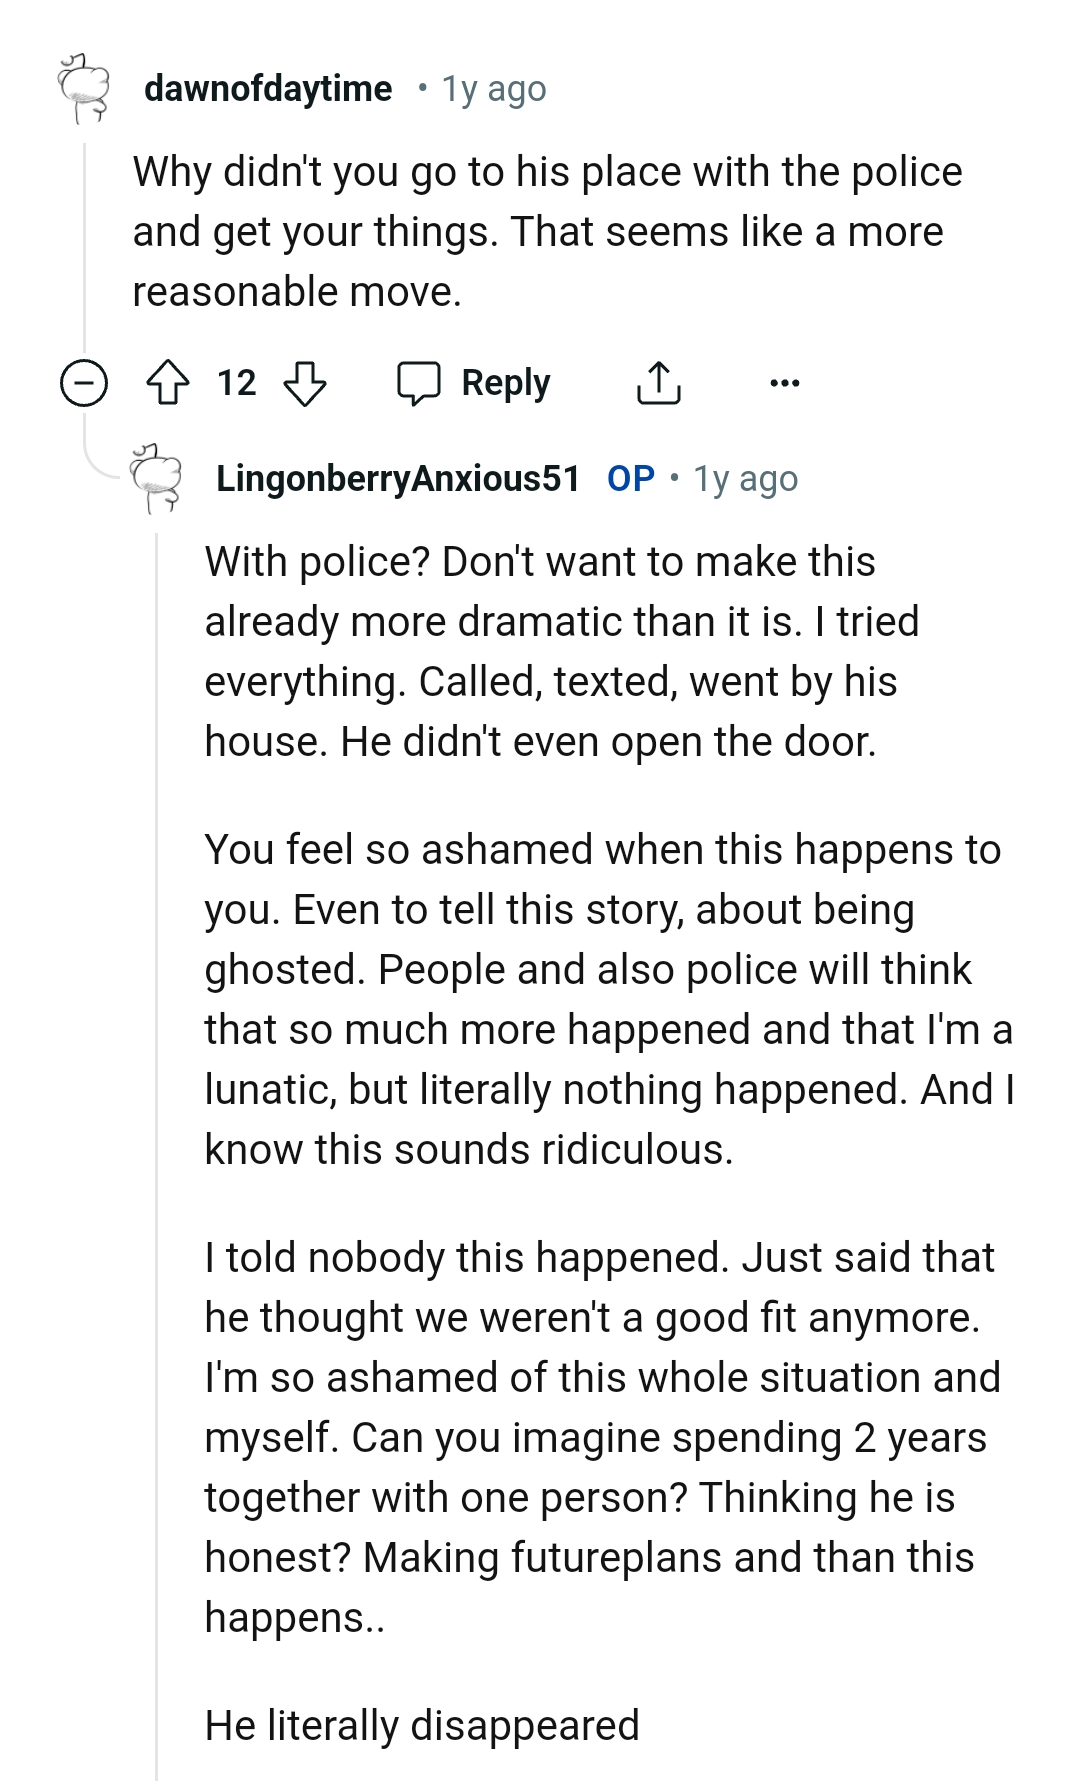The height and width of the screenshot is (1781, 1080).
Task: Collapse the comment thread with minus icon
Action: pos(84,383)
